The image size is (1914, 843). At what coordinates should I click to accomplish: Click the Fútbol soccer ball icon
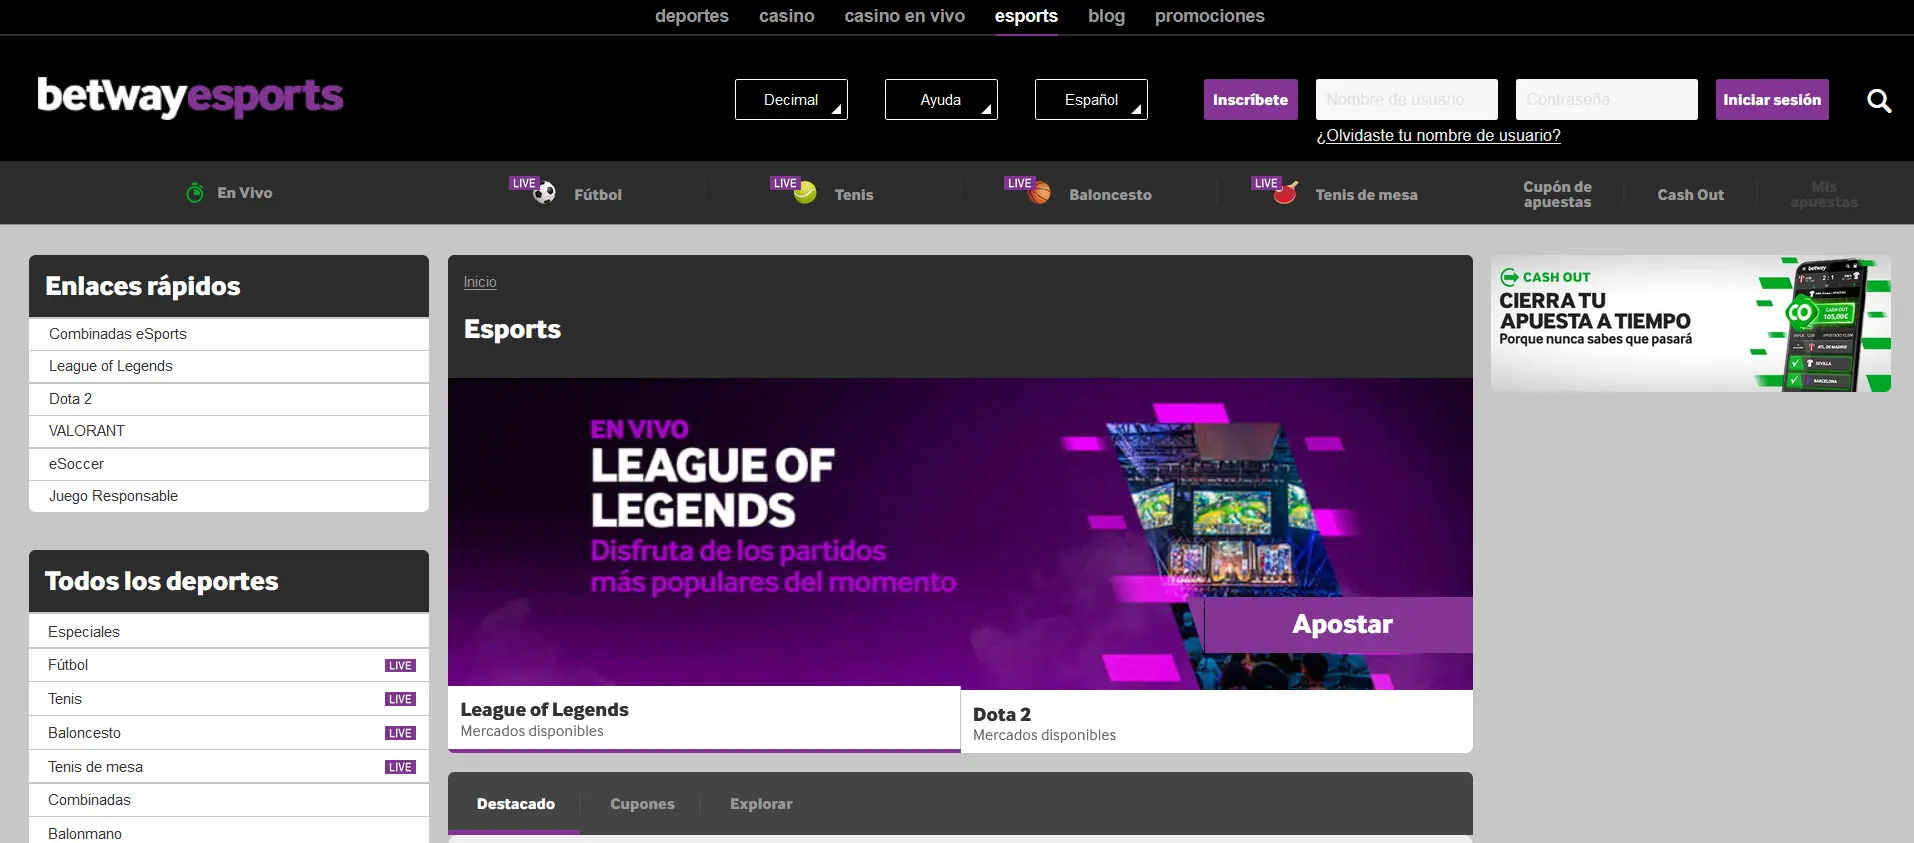coord(544,192)
